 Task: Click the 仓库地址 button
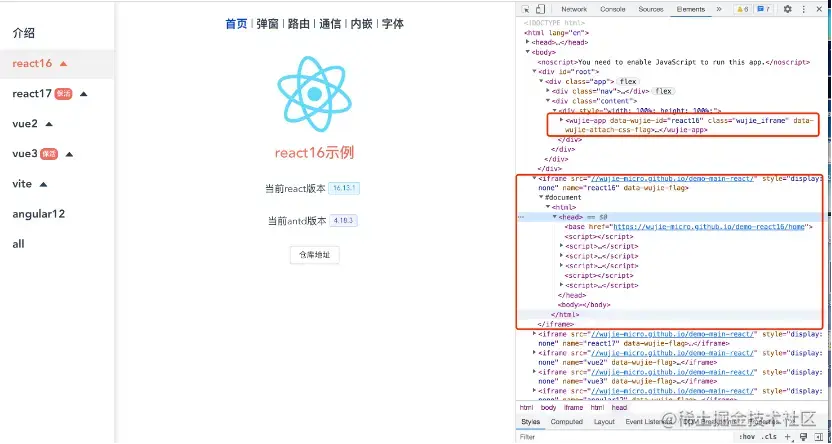[315, 255]
